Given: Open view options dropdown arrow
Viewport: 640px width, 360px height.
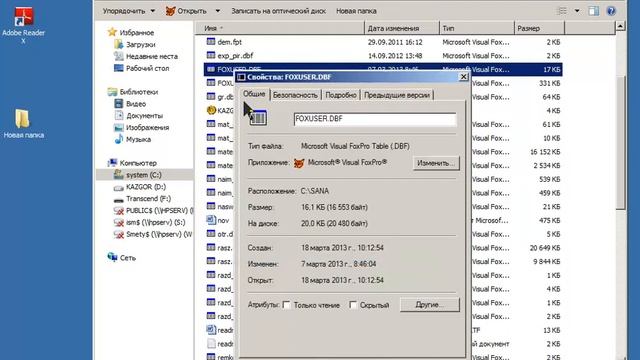Looking at the screenshot, I should 577,11.
